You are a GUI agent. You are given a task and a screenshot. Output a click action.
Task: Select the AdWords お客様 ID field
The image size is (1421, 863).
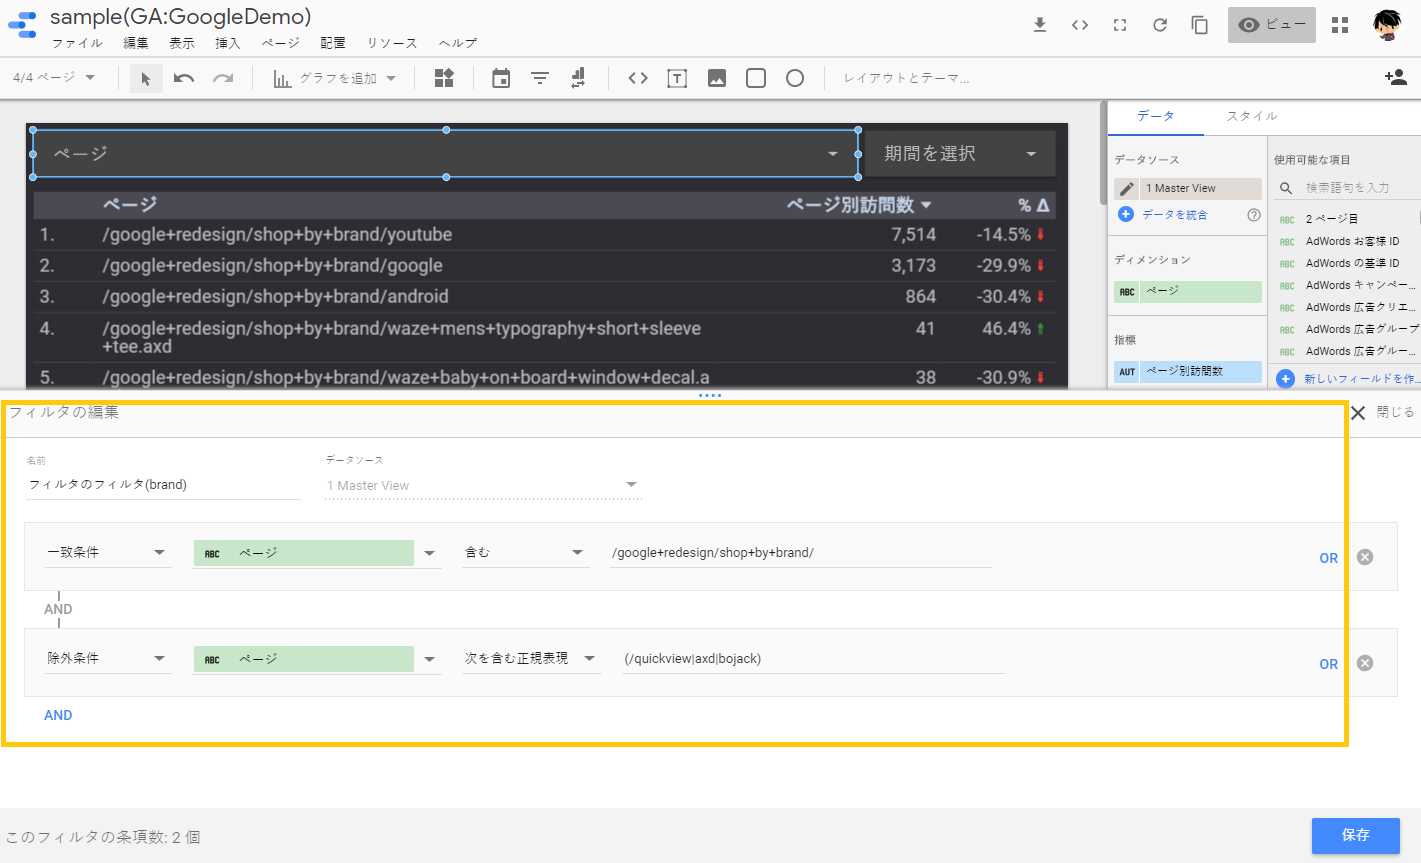click(x=1352, y=241)
